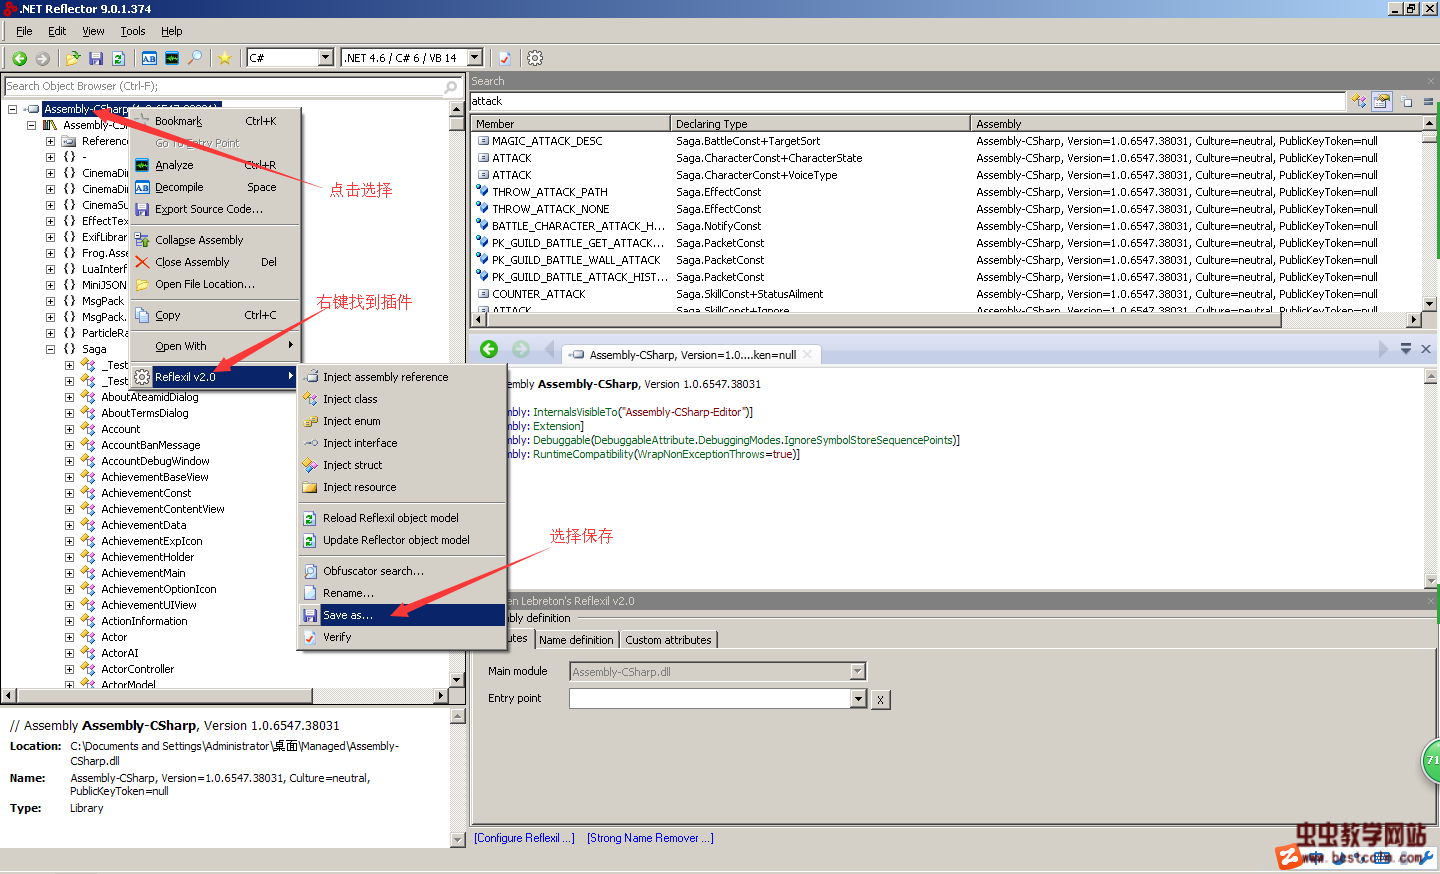Select AccountBanMessage in the tree
Viewport: 1440px width, 874px height.
pyautogui.click(x=150, y=445)
